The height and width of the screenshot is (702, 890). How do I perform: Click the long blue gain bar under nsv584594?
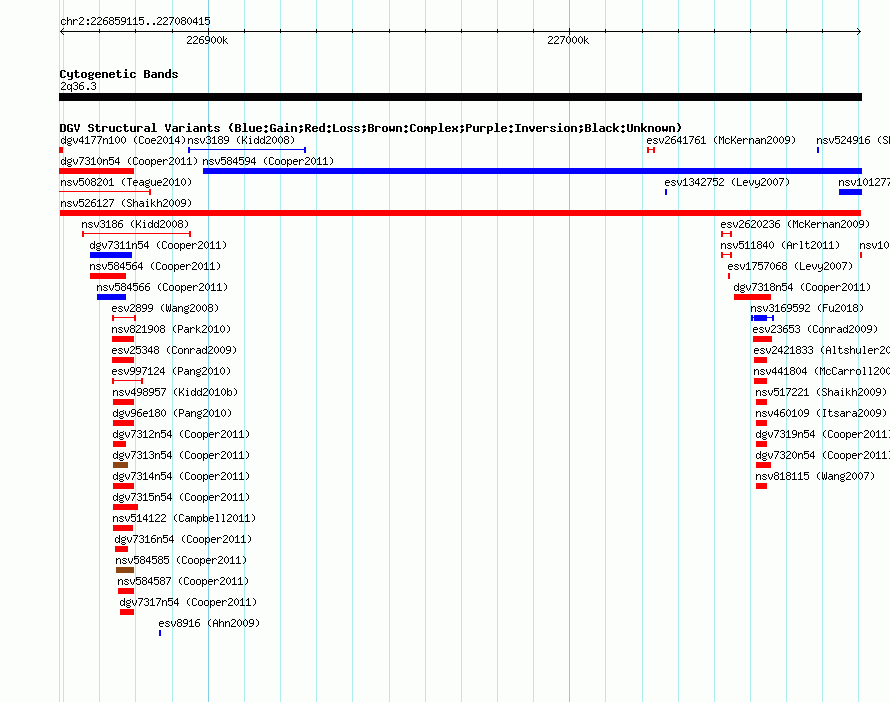pos(532,171)
